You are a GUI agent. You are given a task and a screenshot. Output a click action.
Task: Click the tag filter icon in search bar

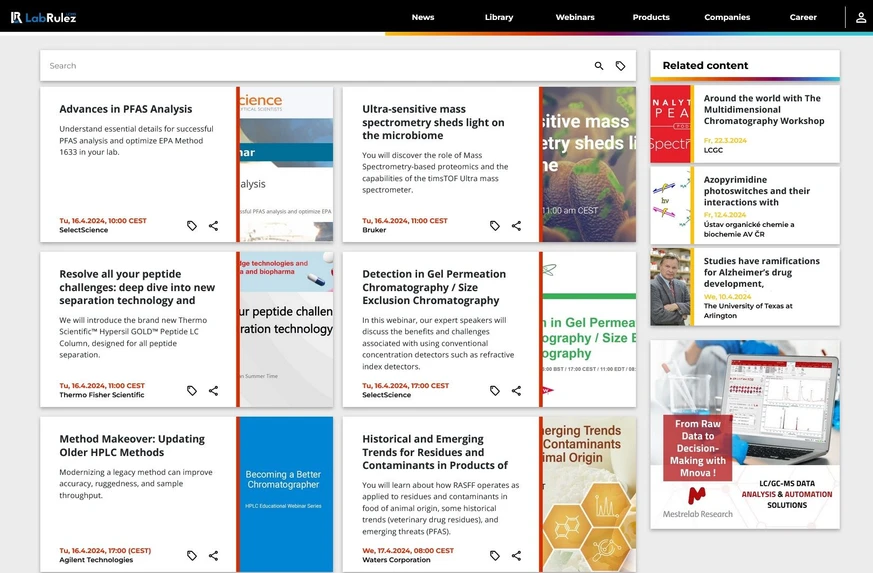point(620,66)
